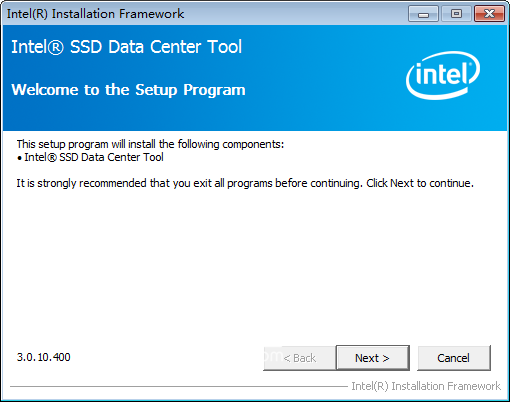Minimize the Installation Framework window
Image resolution: width=510 pixels, height=402 pixels.
[423, 14]
